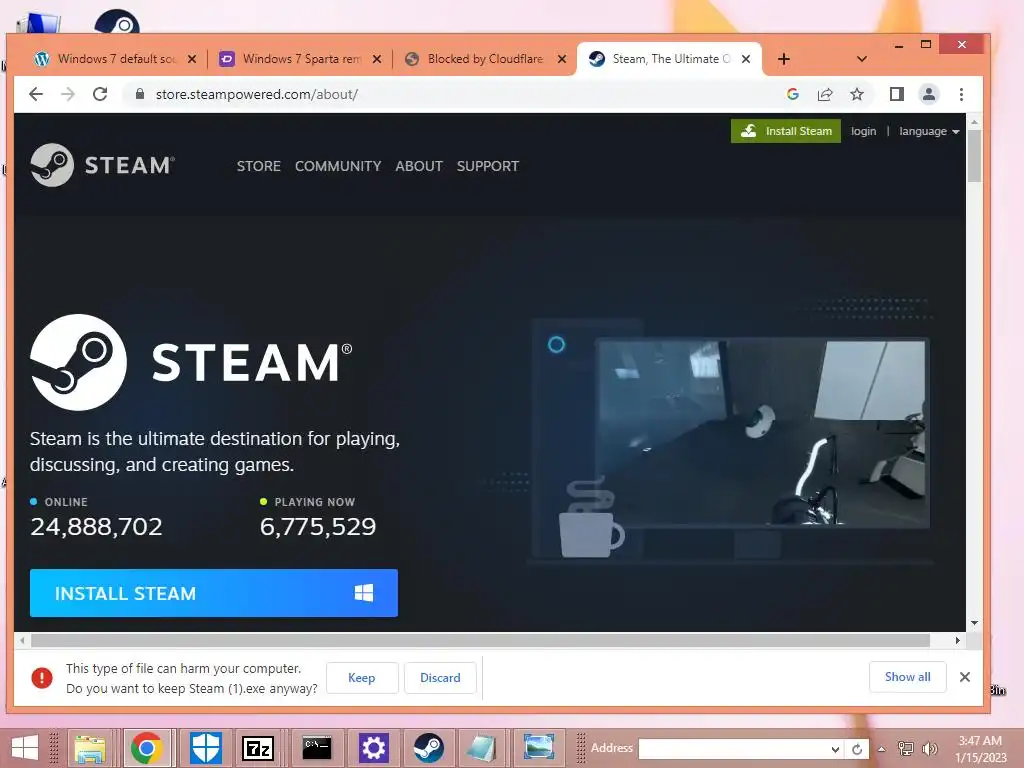Open the ABOUT menu
This screenshot has height=768, width=1024.
419,166
